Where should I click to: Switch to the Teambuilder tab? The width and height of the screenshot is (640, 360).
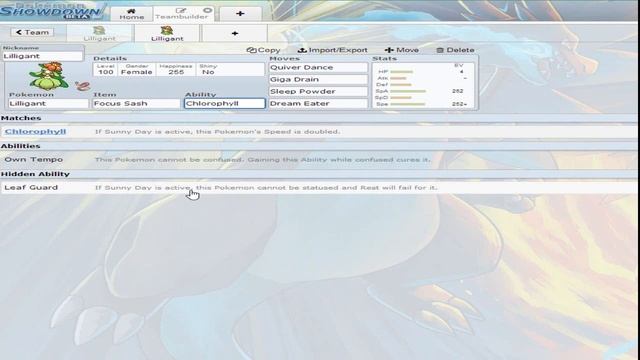(x=182, y=14)
